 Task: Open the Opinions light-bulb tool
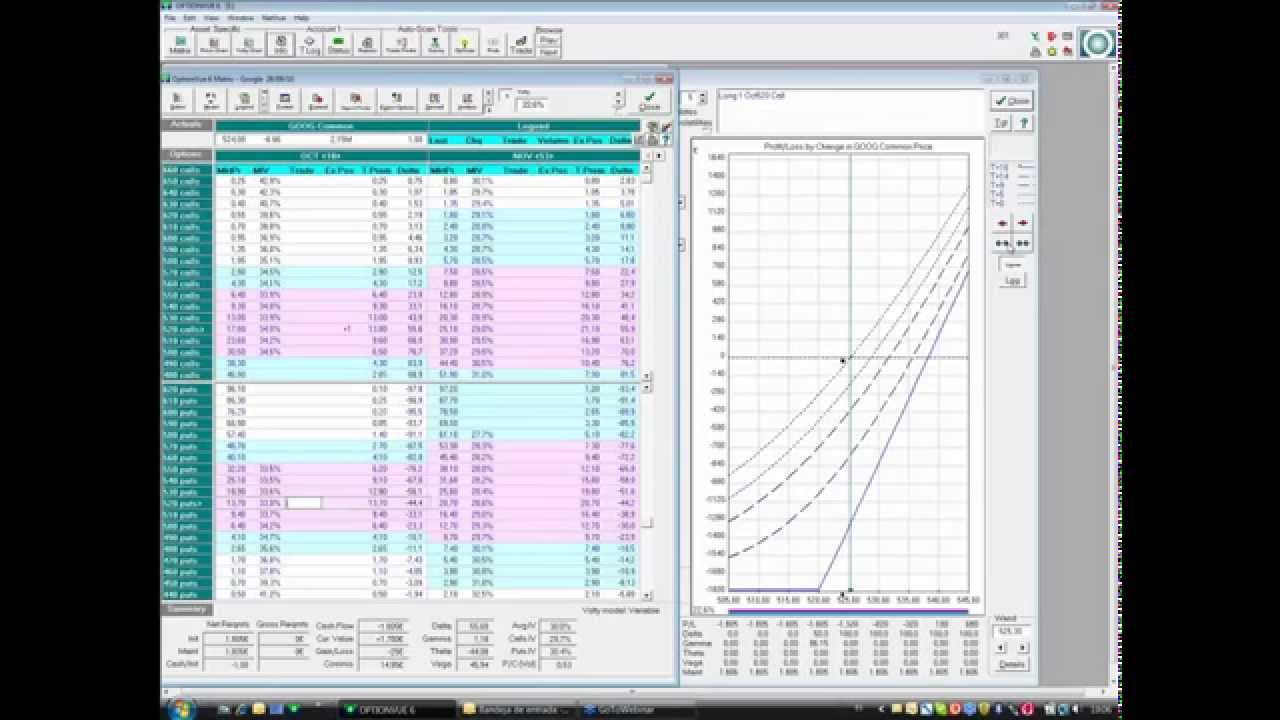[464, 44]
